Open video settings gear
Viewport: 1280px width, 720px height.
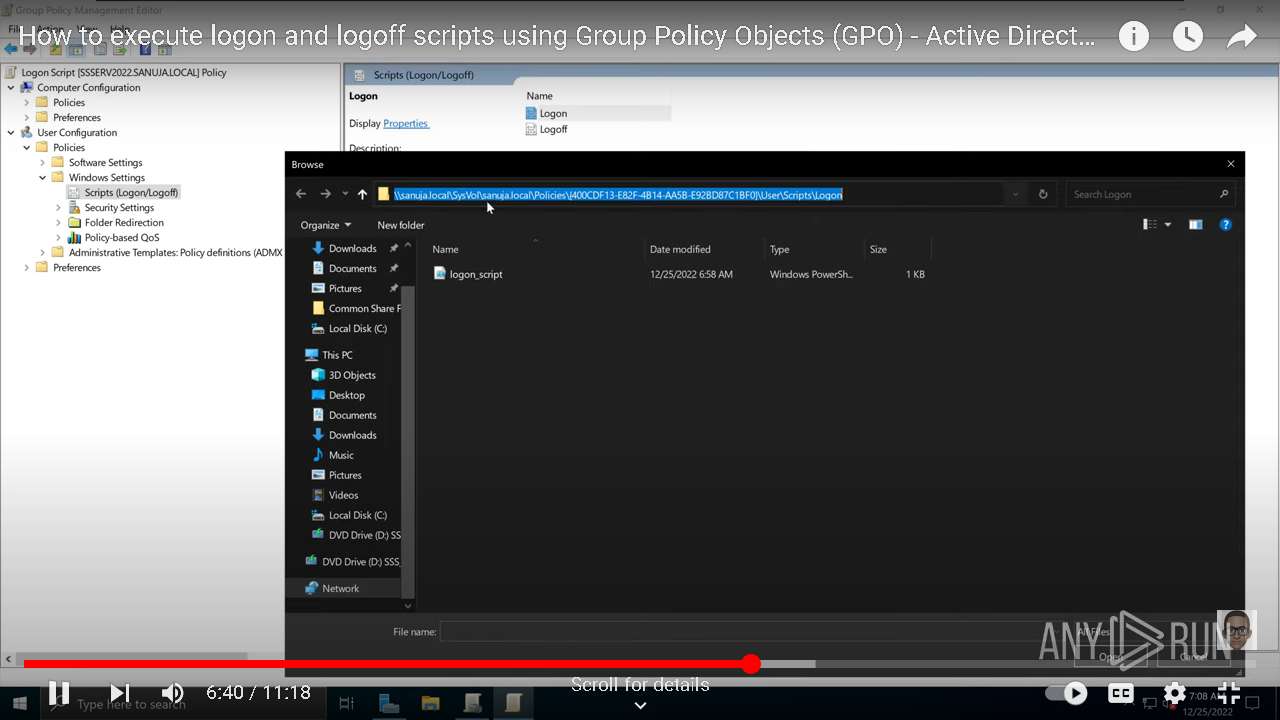[1175, 692]
